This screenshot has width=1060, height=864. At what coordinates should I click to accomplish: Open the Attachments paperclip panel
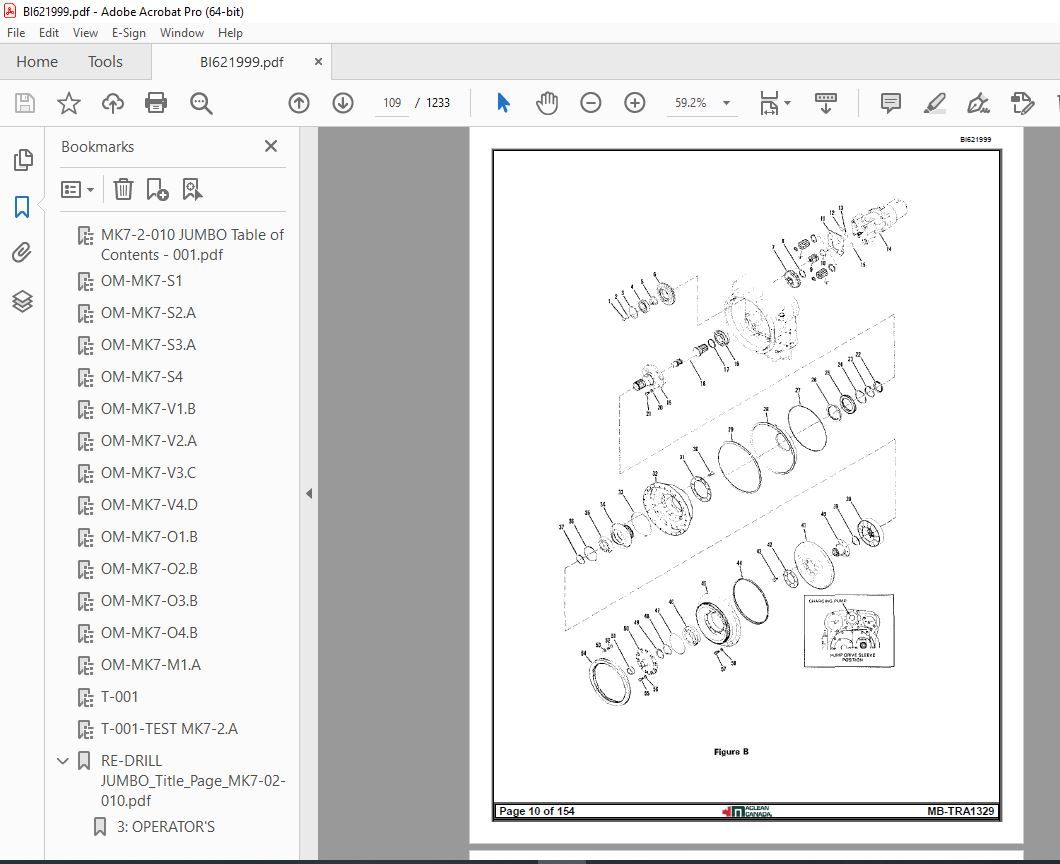pos(22,254)
